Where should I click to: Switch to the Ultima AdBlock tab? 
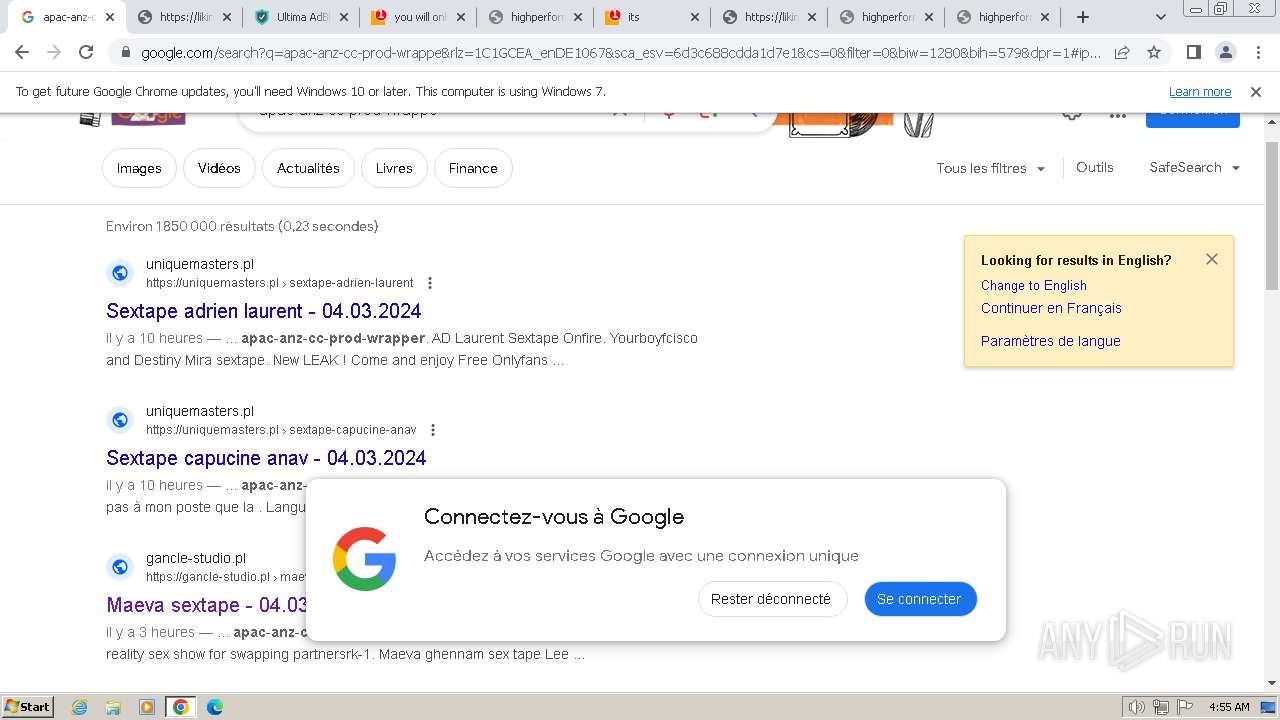(304, 17)
